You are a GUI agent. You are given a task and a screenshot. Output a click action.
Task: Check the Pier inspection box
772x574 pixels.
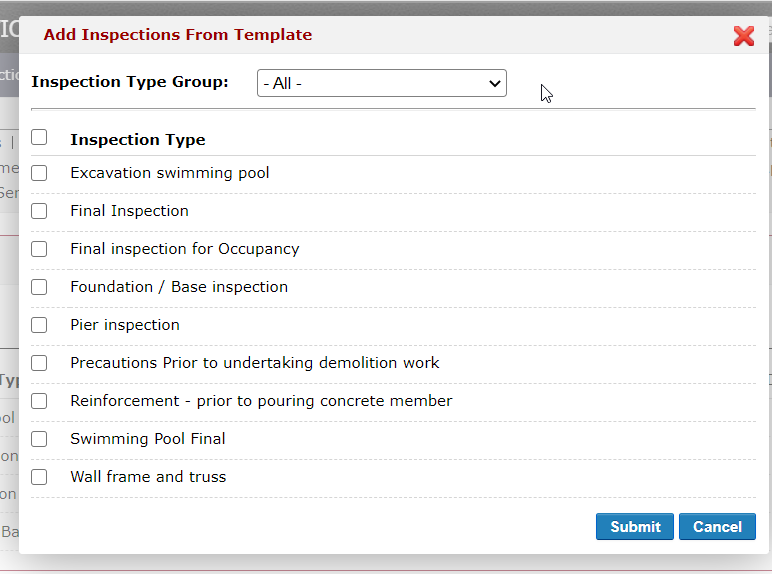(39, 325)
